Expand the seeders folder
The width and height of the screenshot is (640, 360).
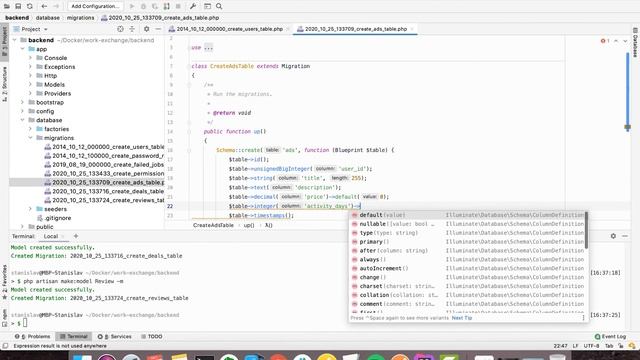[31, 209]
